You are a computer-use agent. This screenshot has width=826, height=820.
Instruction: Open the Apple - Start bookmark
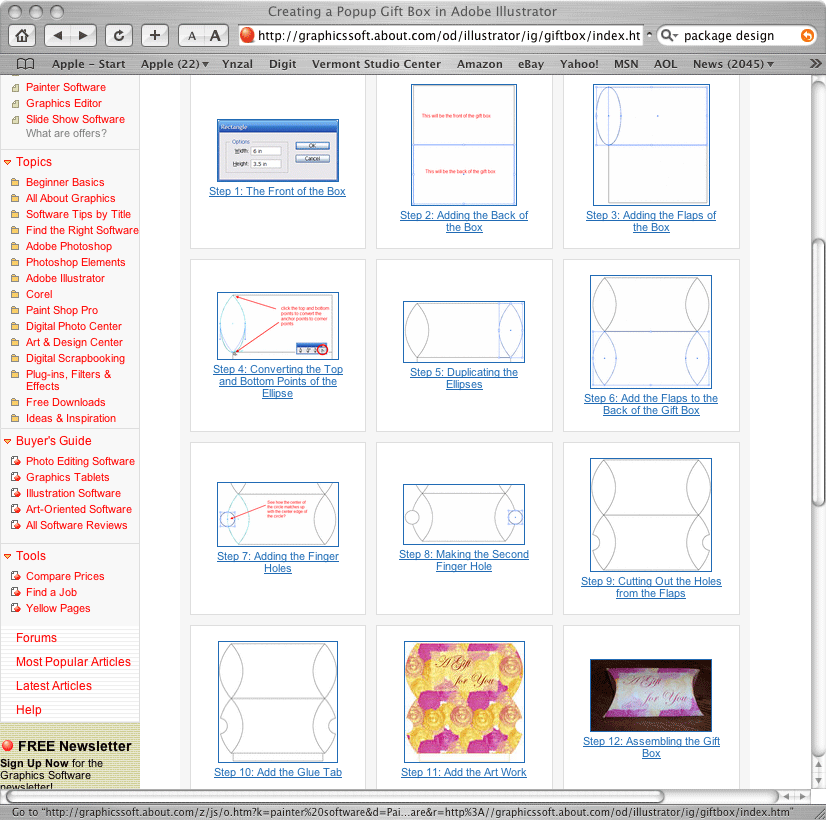click(88, 64)
